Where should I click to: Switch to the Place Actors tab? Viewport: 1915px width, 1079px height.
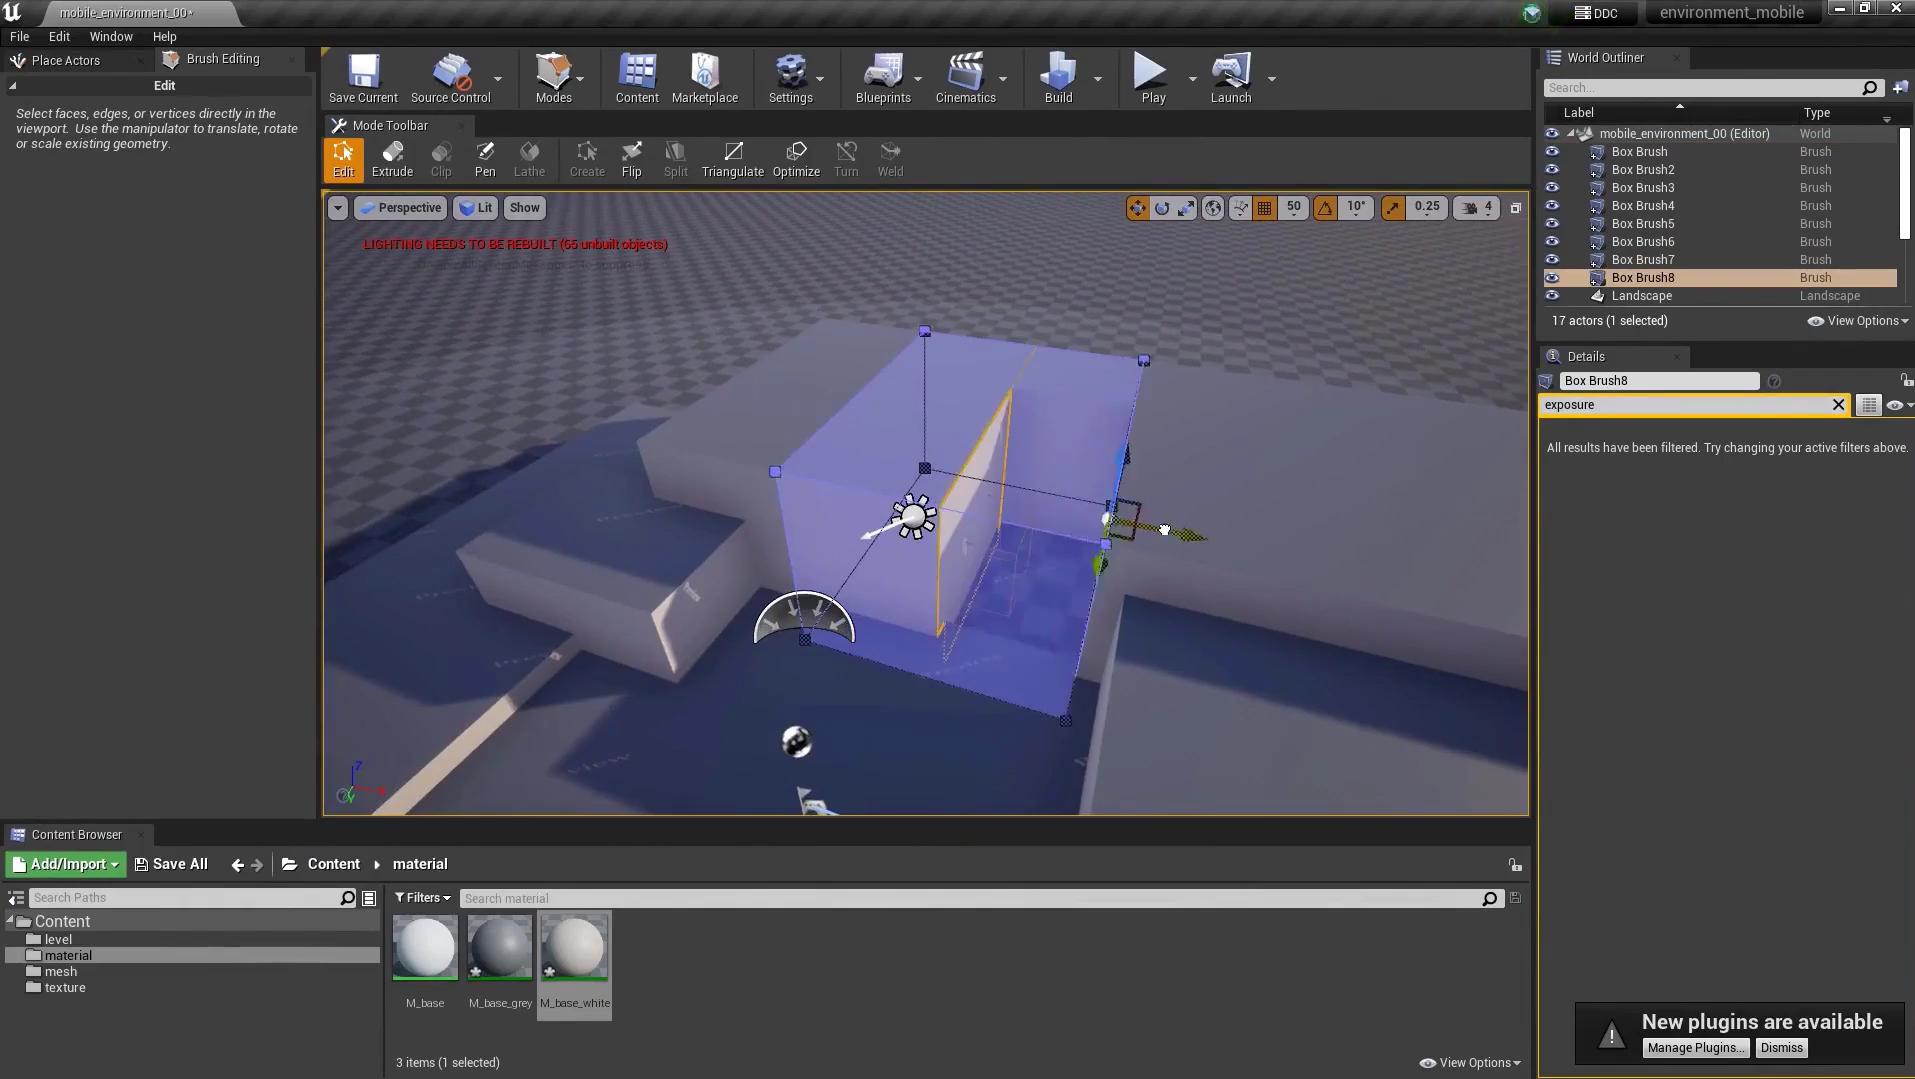point(65,60)
